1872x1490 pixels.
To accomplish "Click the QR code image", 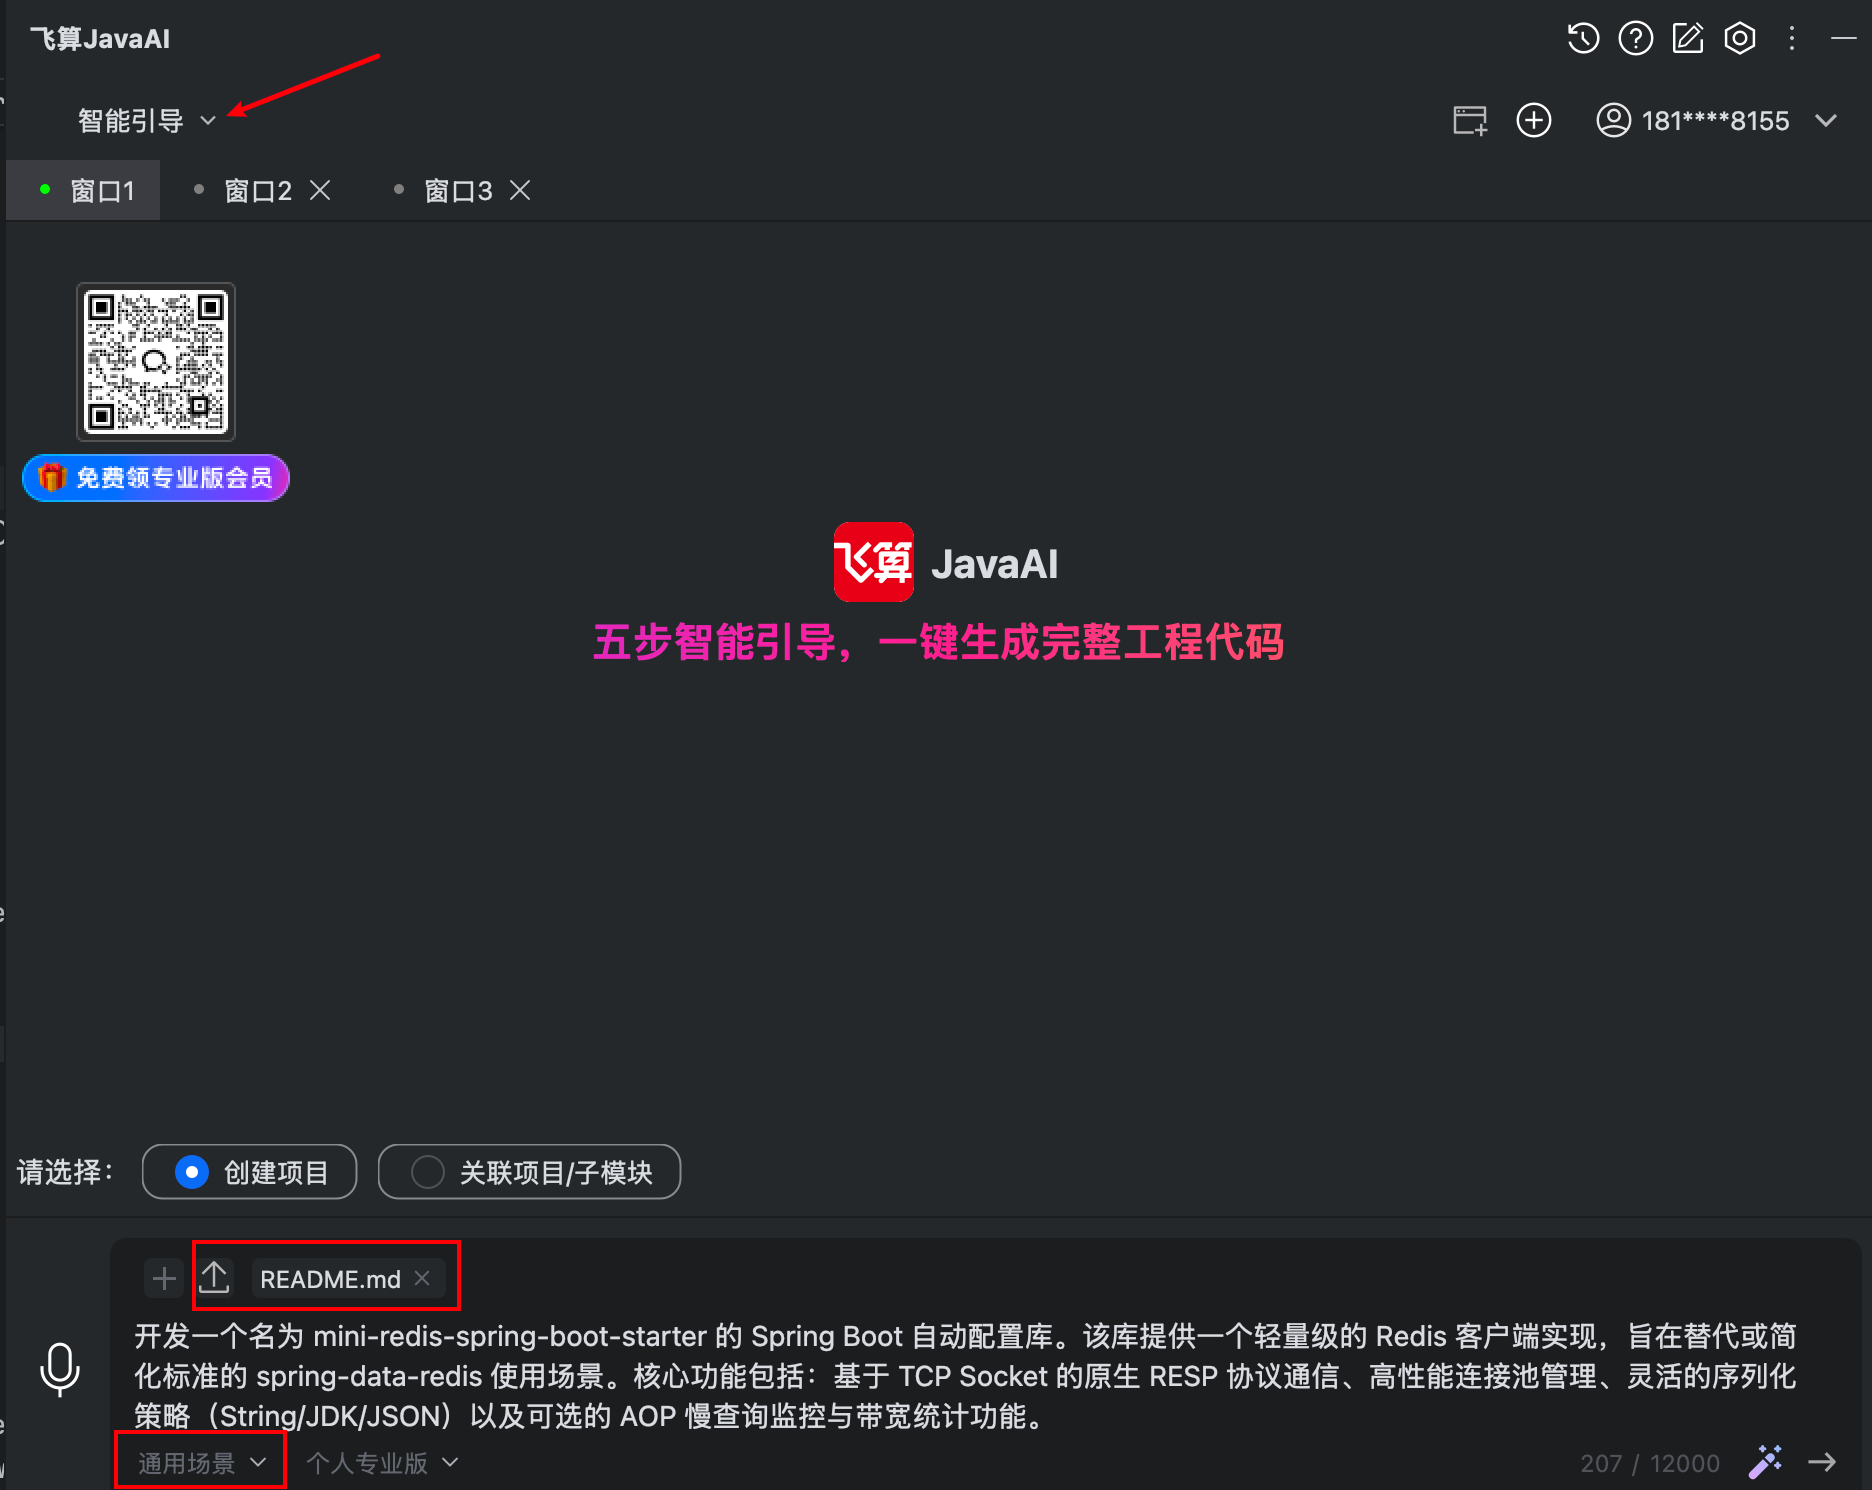I will click(156, 362).
